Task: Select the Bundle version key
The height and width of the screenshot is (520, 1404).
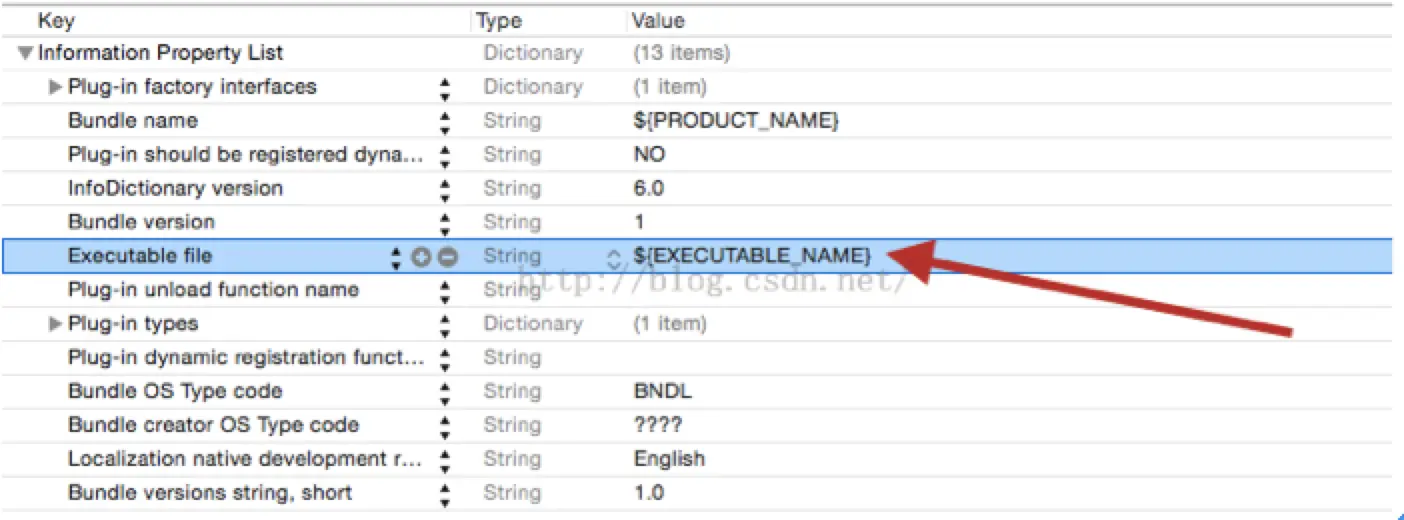Action: pos(141,222)
